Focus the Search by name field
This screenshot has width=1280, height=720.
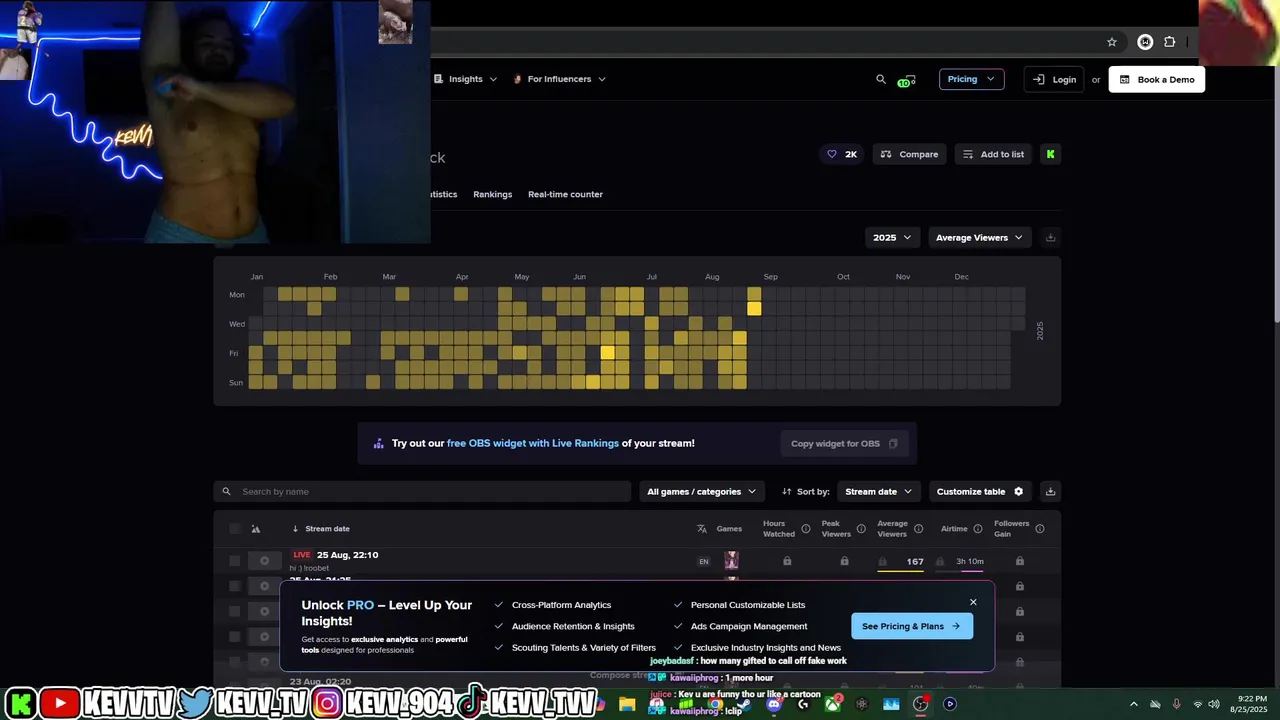point(422,491)
